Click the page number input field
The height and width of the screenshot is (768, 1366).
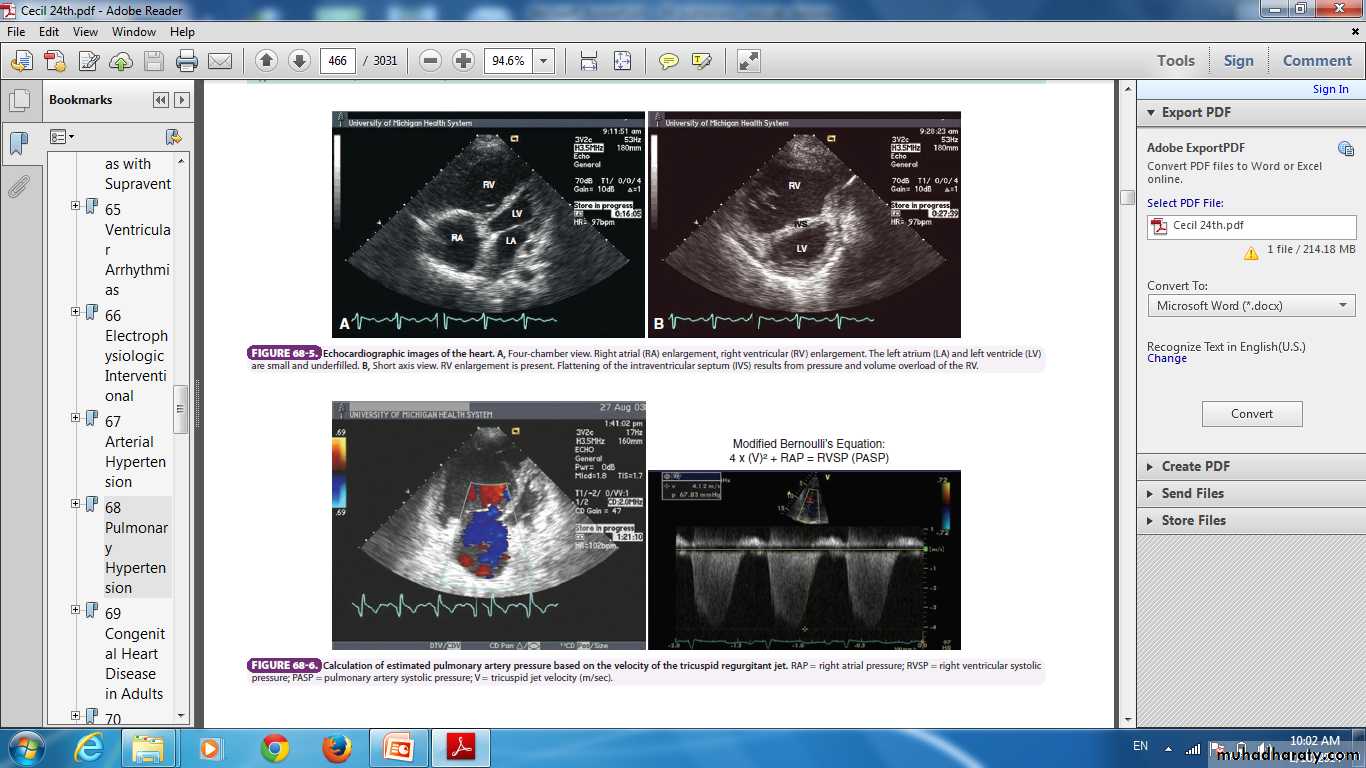pos(338,61)
